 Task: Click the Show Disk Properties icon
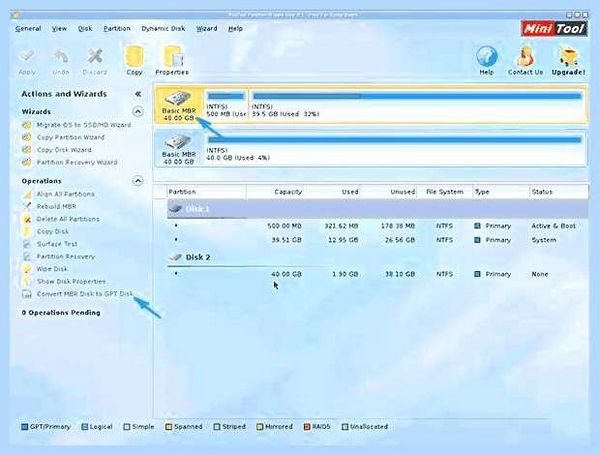(27, 281)
